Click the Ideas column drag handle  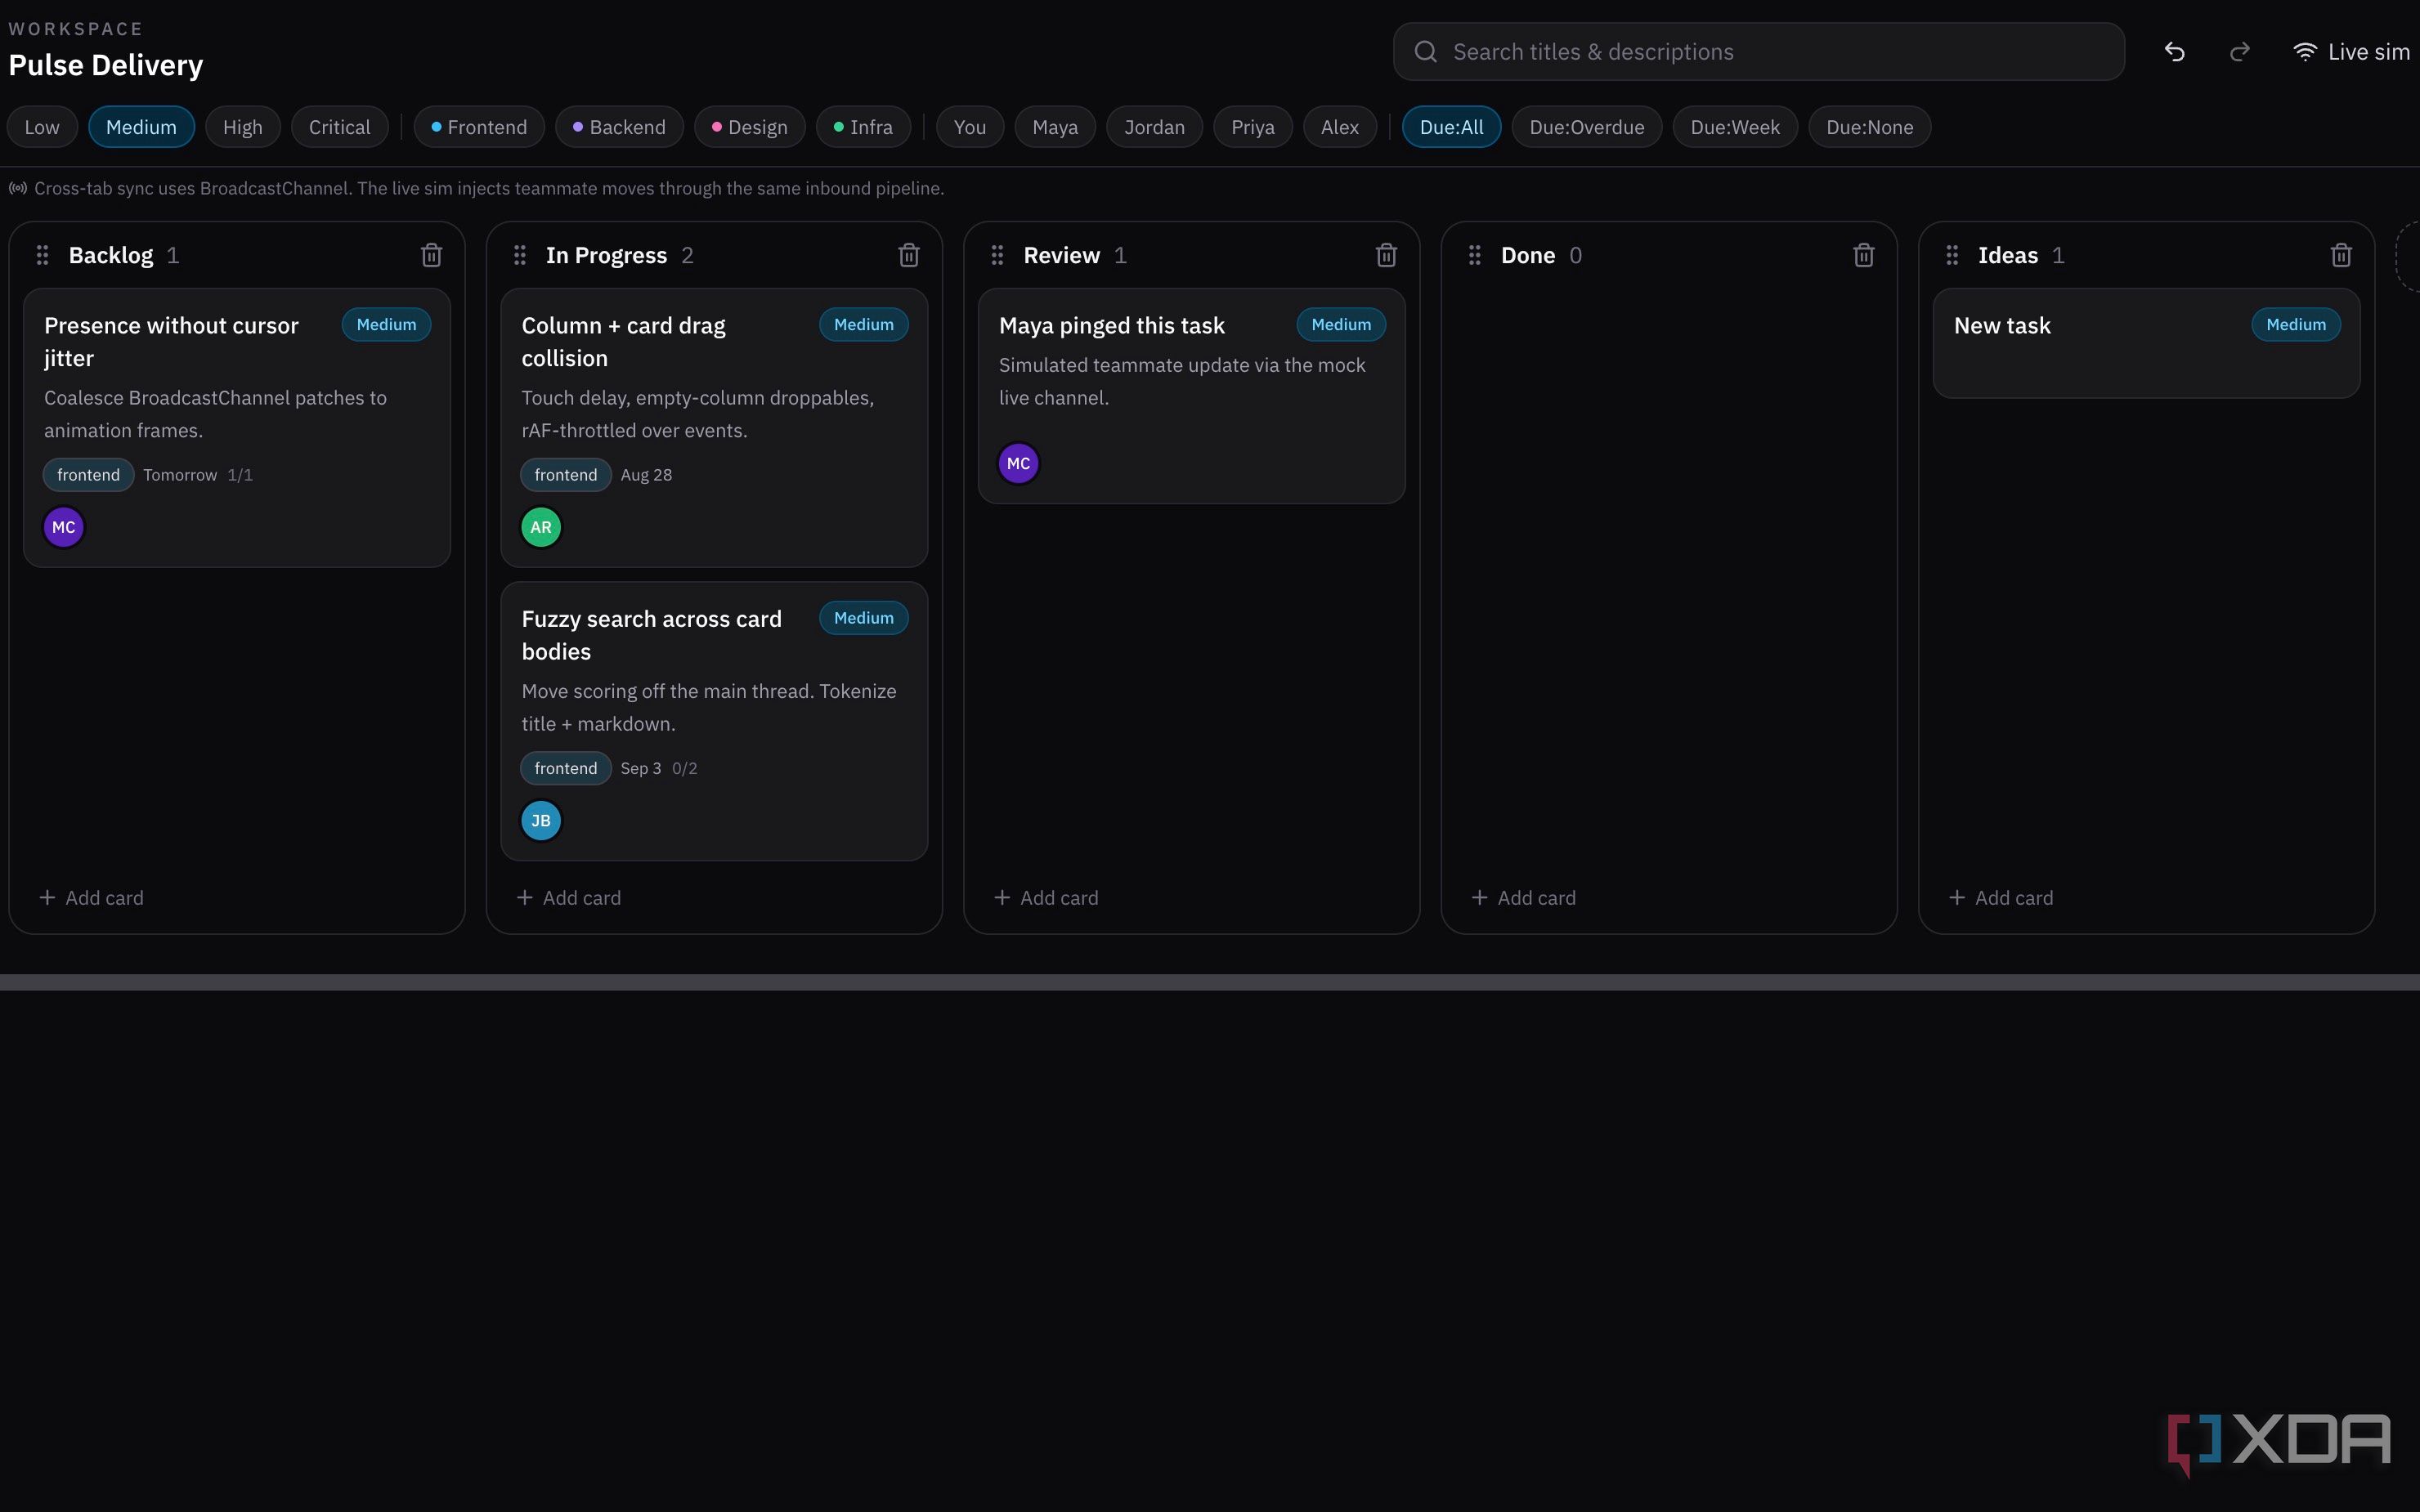[1952, 255]
